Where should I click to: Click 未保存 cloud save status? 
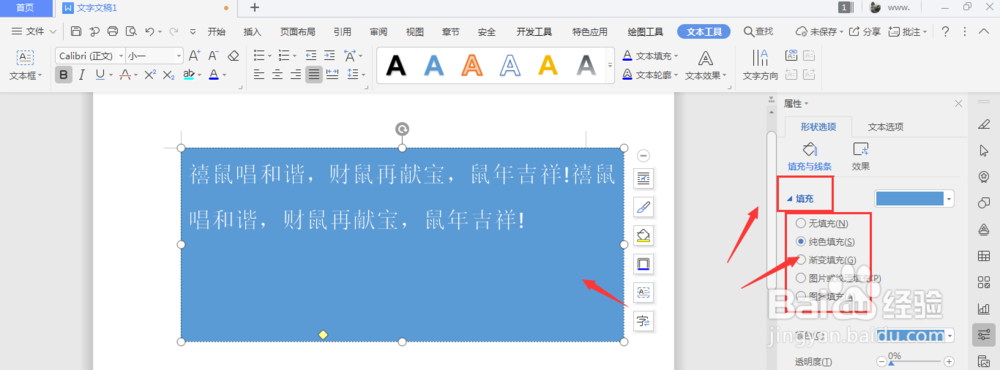tap(820, 31)
